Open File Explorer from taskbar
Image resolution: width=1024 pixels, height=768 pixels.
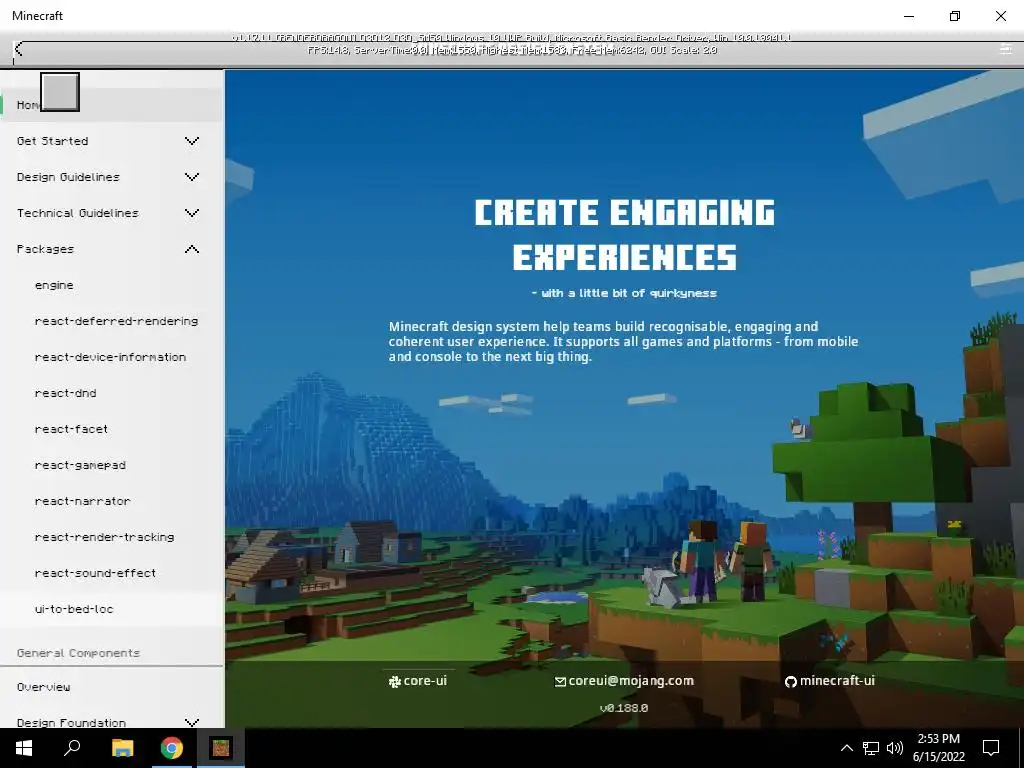pyautogui.click(x=122, y=748)
